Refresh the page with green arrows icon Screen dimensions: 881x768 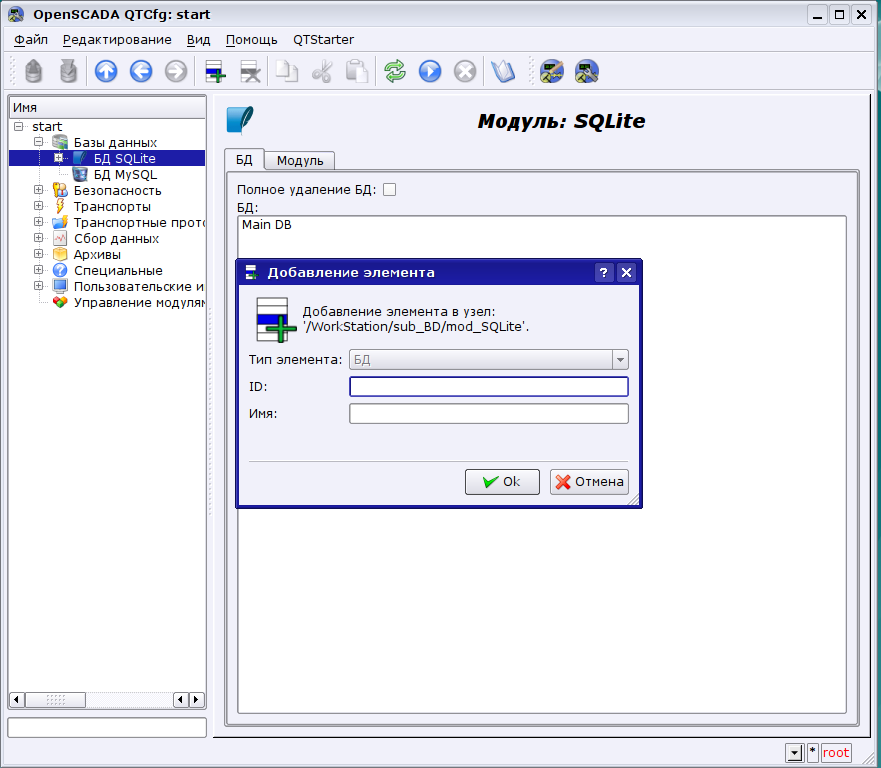395,71
